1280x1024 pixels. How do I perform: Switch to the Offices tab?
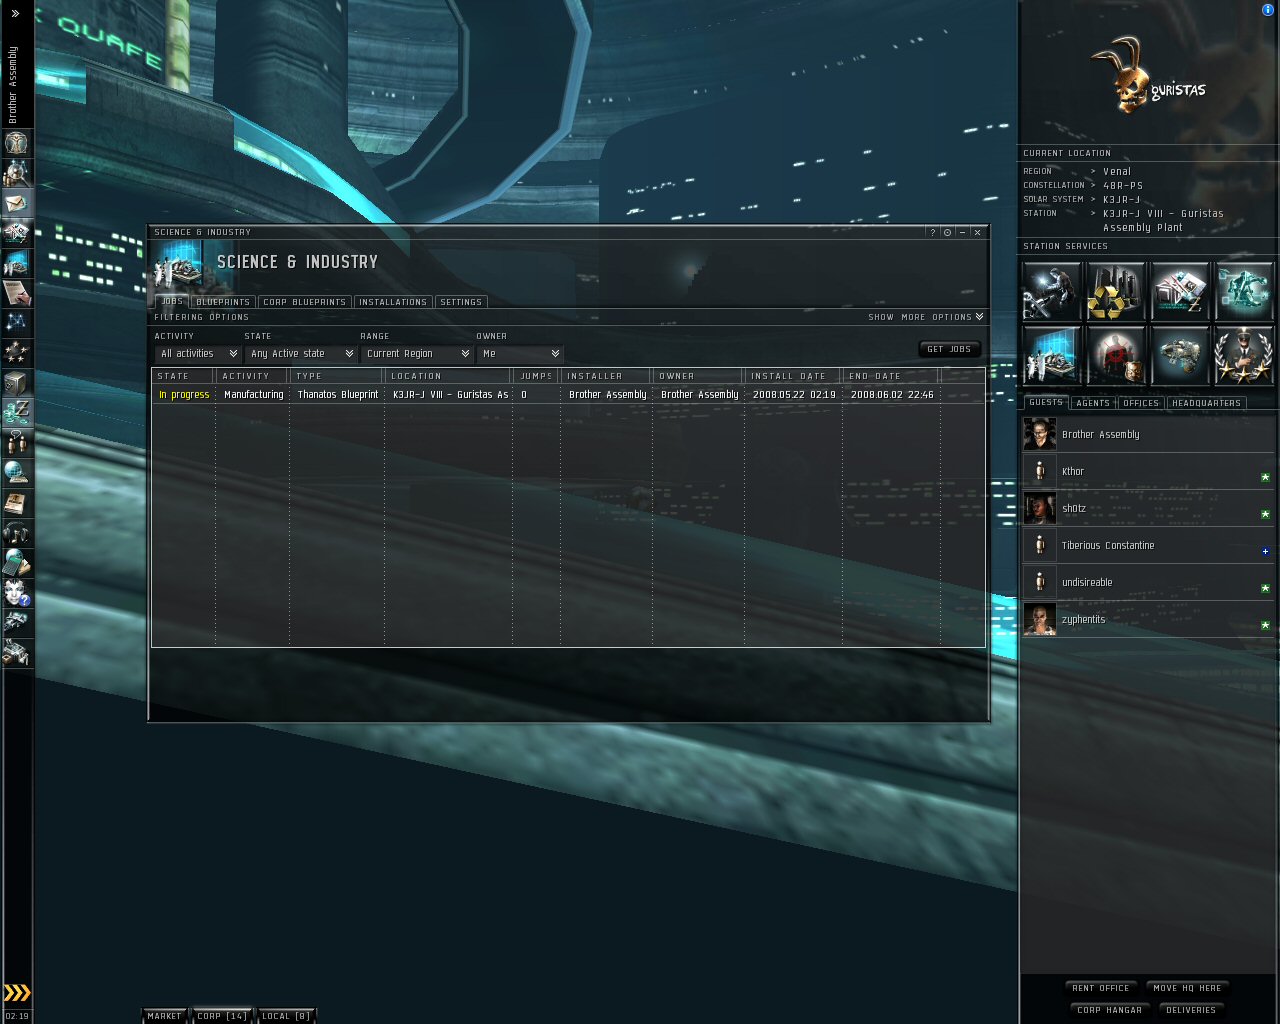[x=1141, y=403]
